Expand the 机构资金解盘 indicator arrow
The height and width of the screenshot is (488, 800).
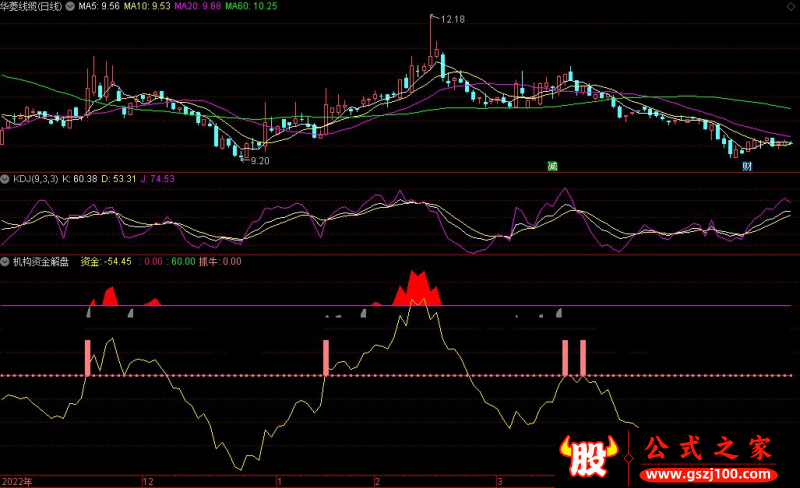coord(6,262)
